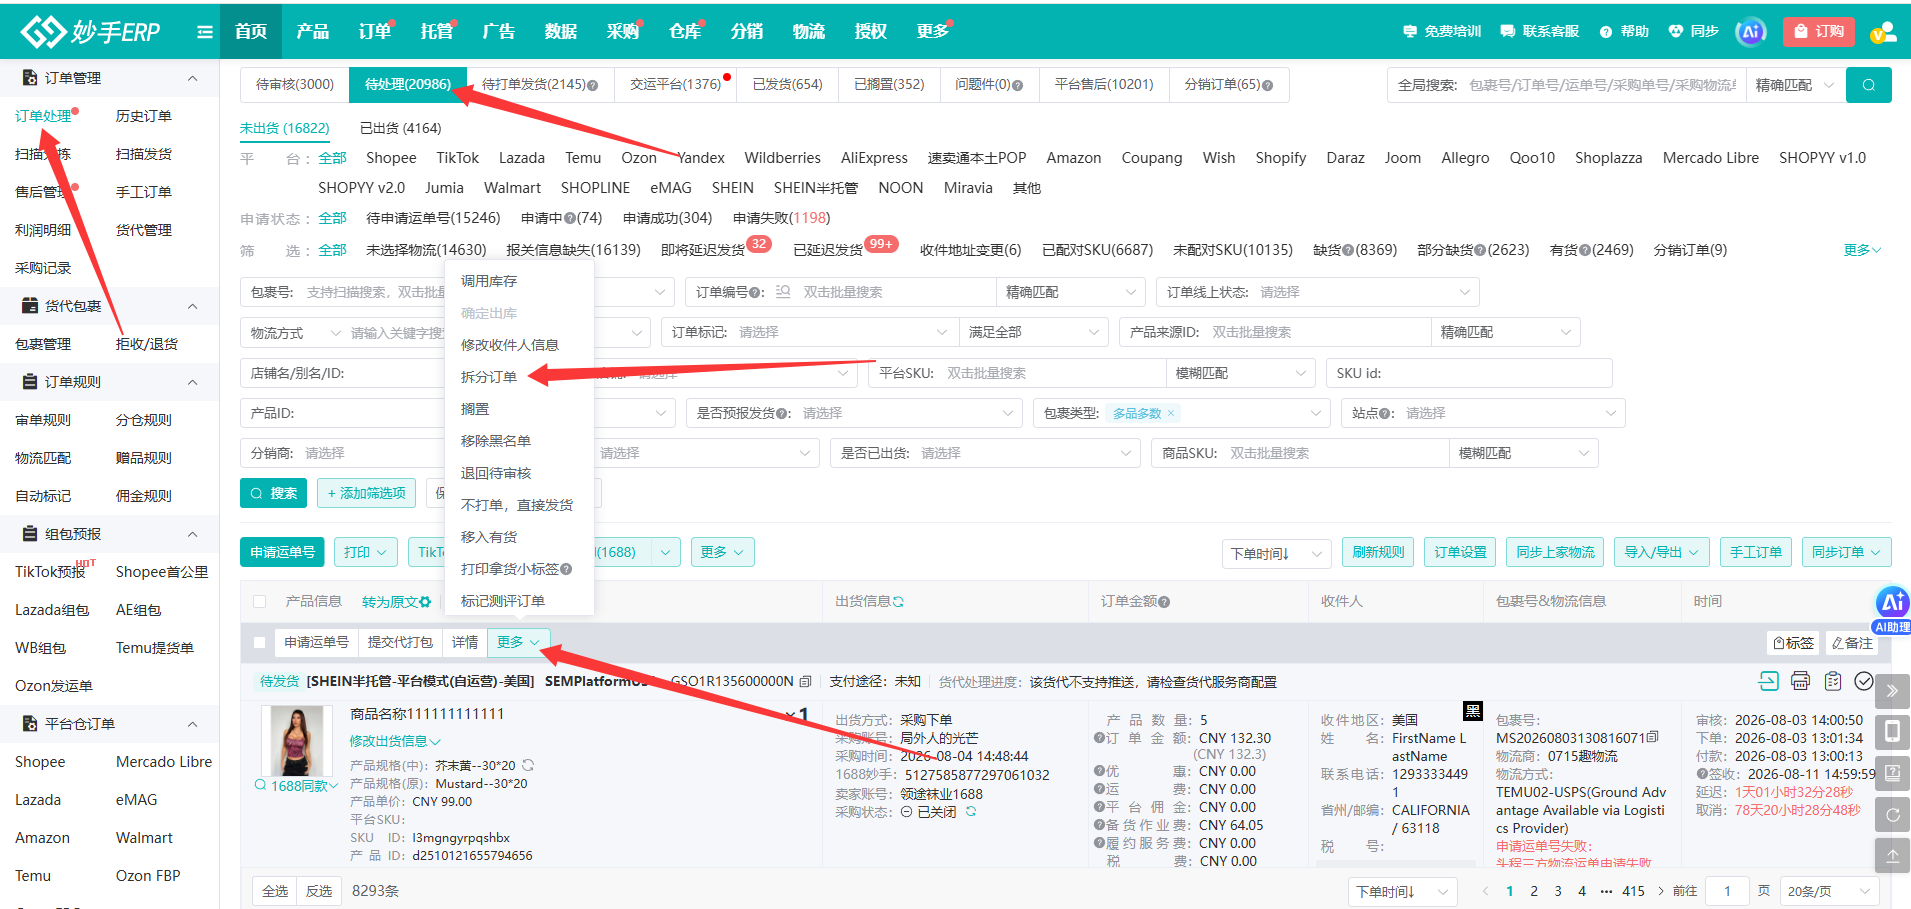
Task: Click the 备注 note button
Action: (x=1852, y=643)
